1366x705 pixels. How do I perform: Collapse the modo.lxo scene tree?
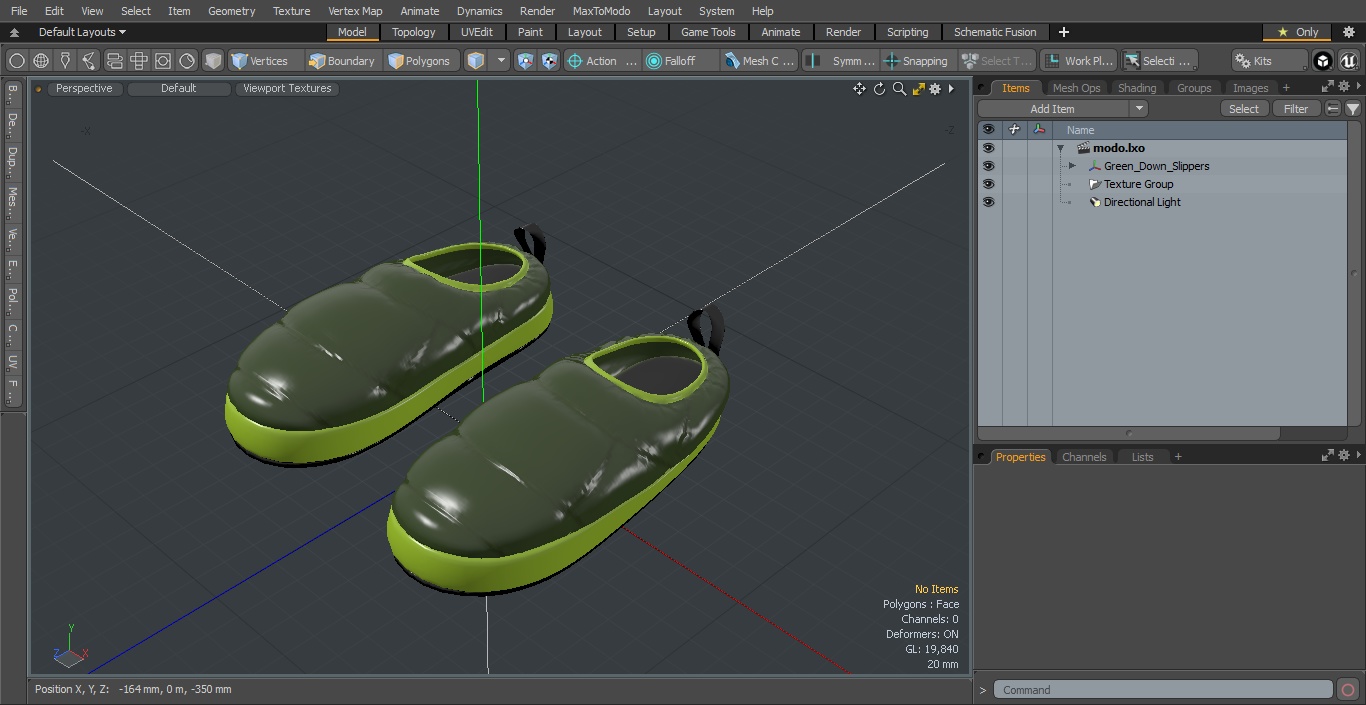(1061, 148)
